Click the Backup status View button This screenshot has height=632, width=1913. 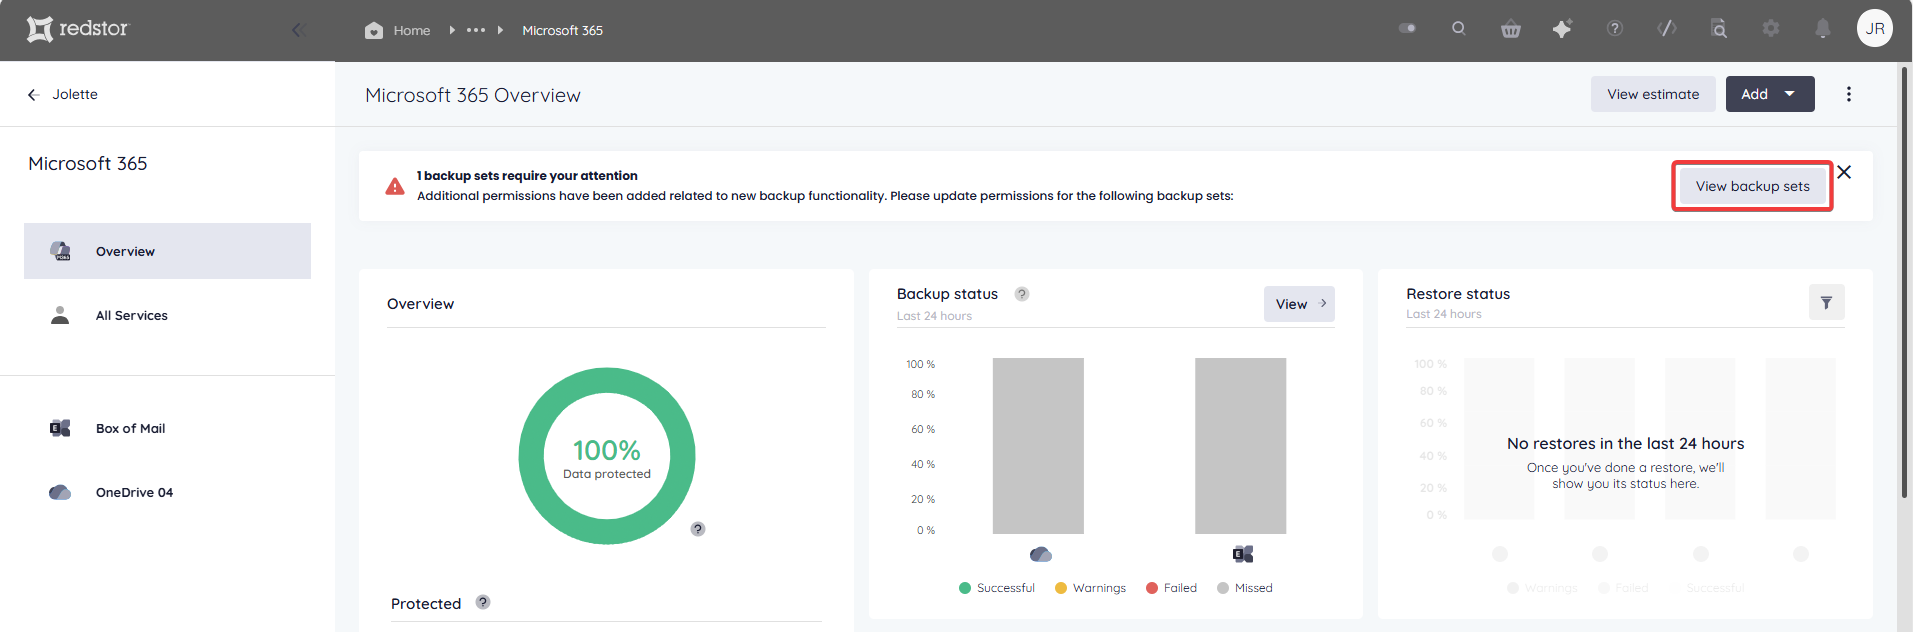point(1299,304)
